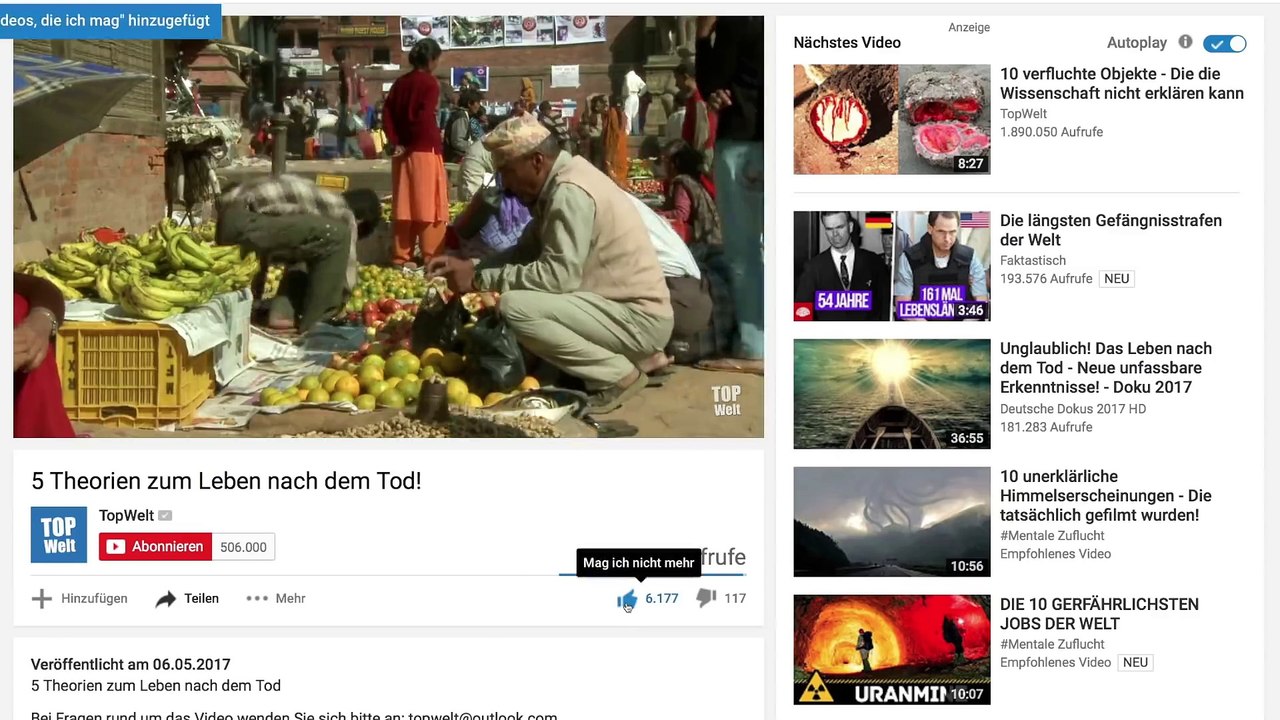
Task: Click the TopWelt channel avatar
Action: point(59,535)
